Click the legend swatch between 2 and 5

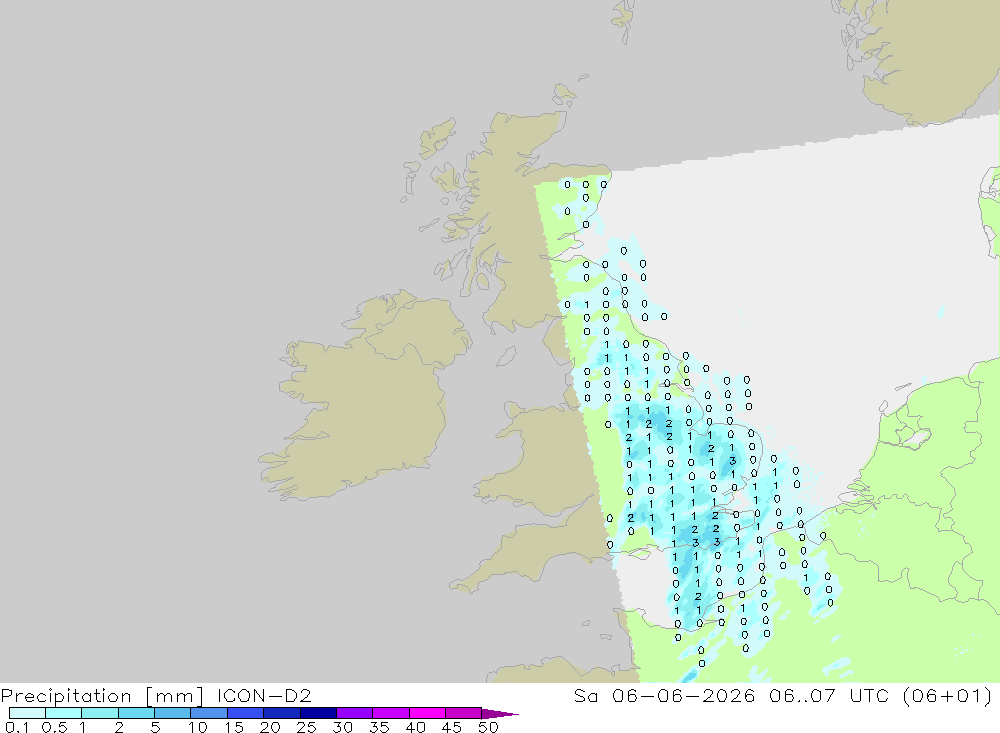(136, 713)
